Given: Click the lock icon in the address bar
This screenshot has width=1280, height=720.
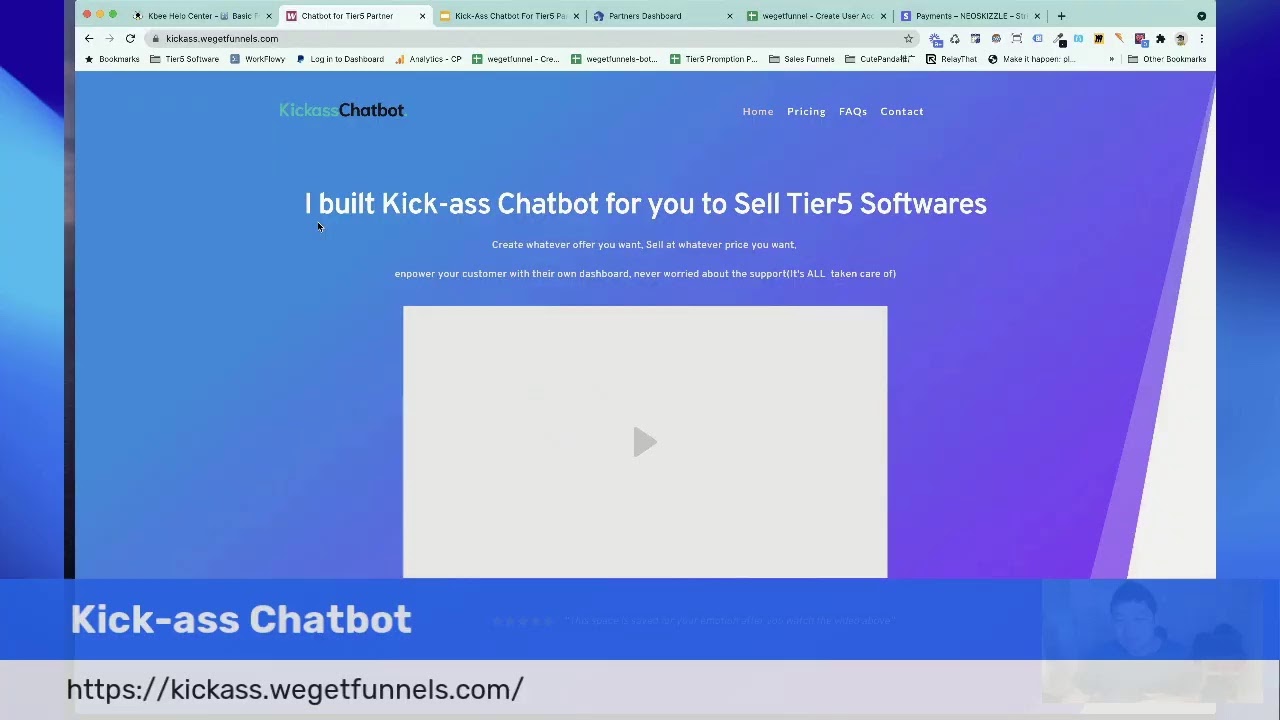Looking at the screenshot, I should 155,38.
